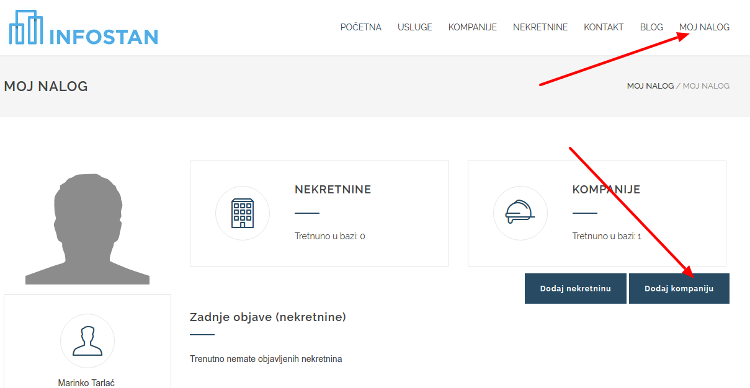Open KOMPANIJE in the top navigation

pos(472,27)
